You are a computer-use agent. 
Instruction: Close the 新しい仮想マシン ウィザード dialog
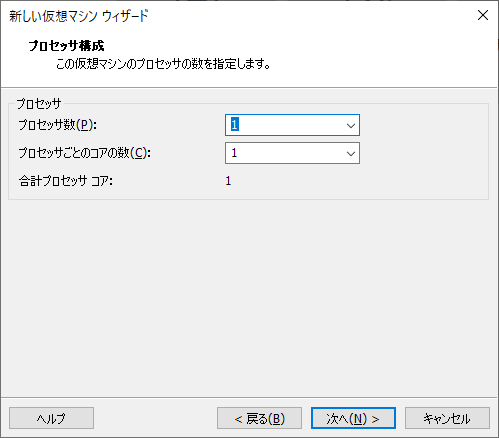click(483, 15)
